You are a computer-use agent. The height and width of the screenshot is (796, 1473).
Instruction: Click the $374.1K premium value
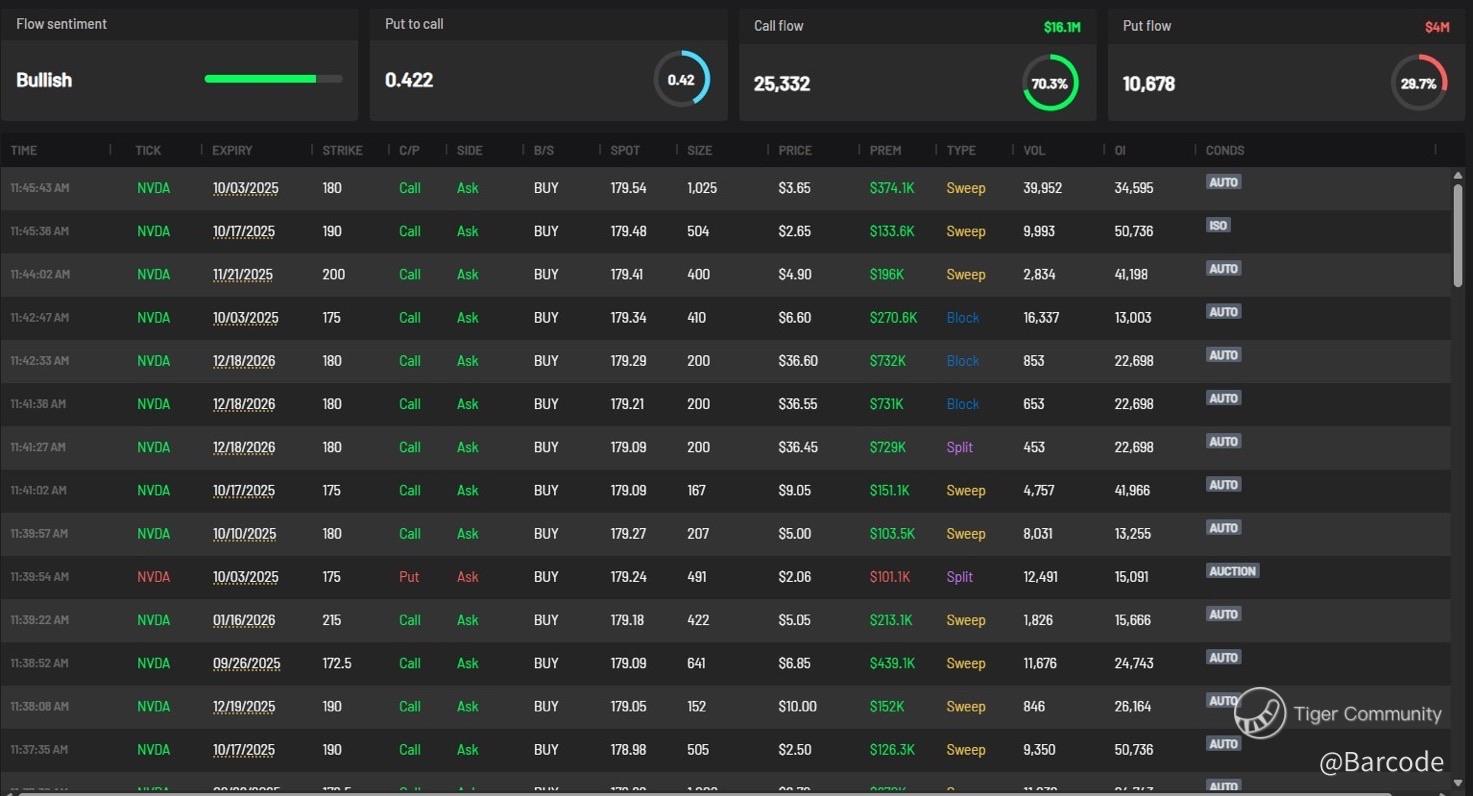[x=891, y=188]
